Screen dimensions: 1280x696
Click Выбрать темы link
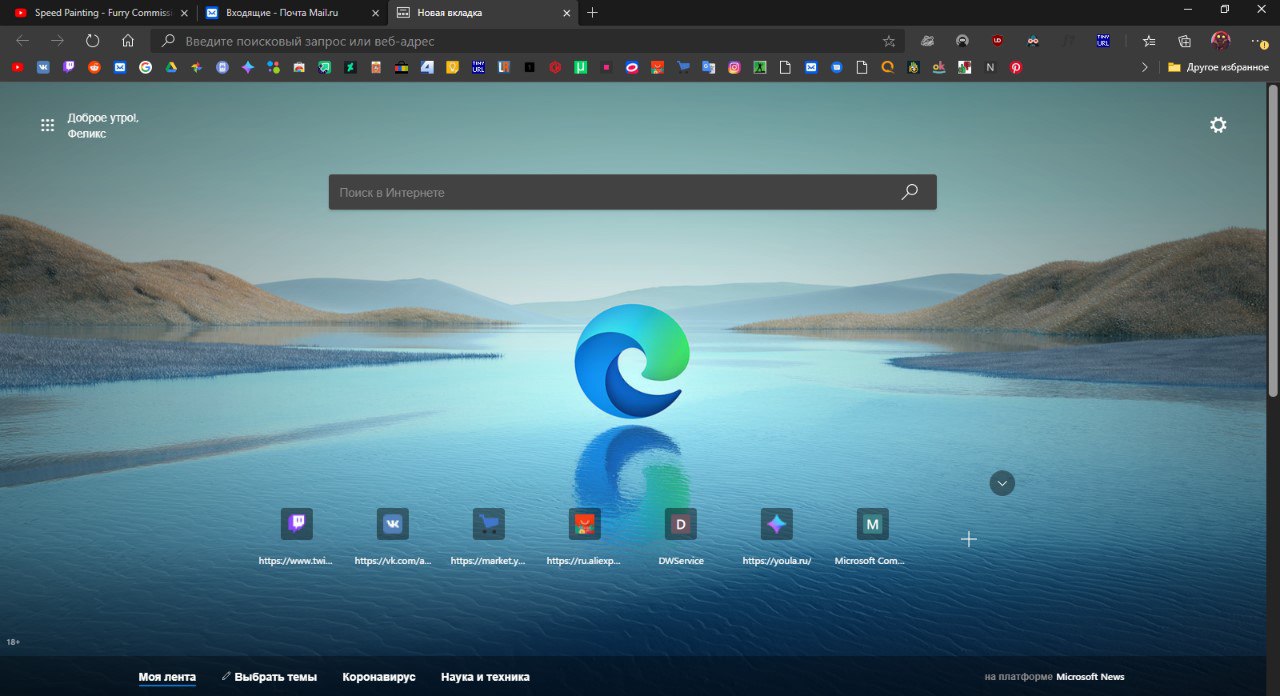[269, 677]
